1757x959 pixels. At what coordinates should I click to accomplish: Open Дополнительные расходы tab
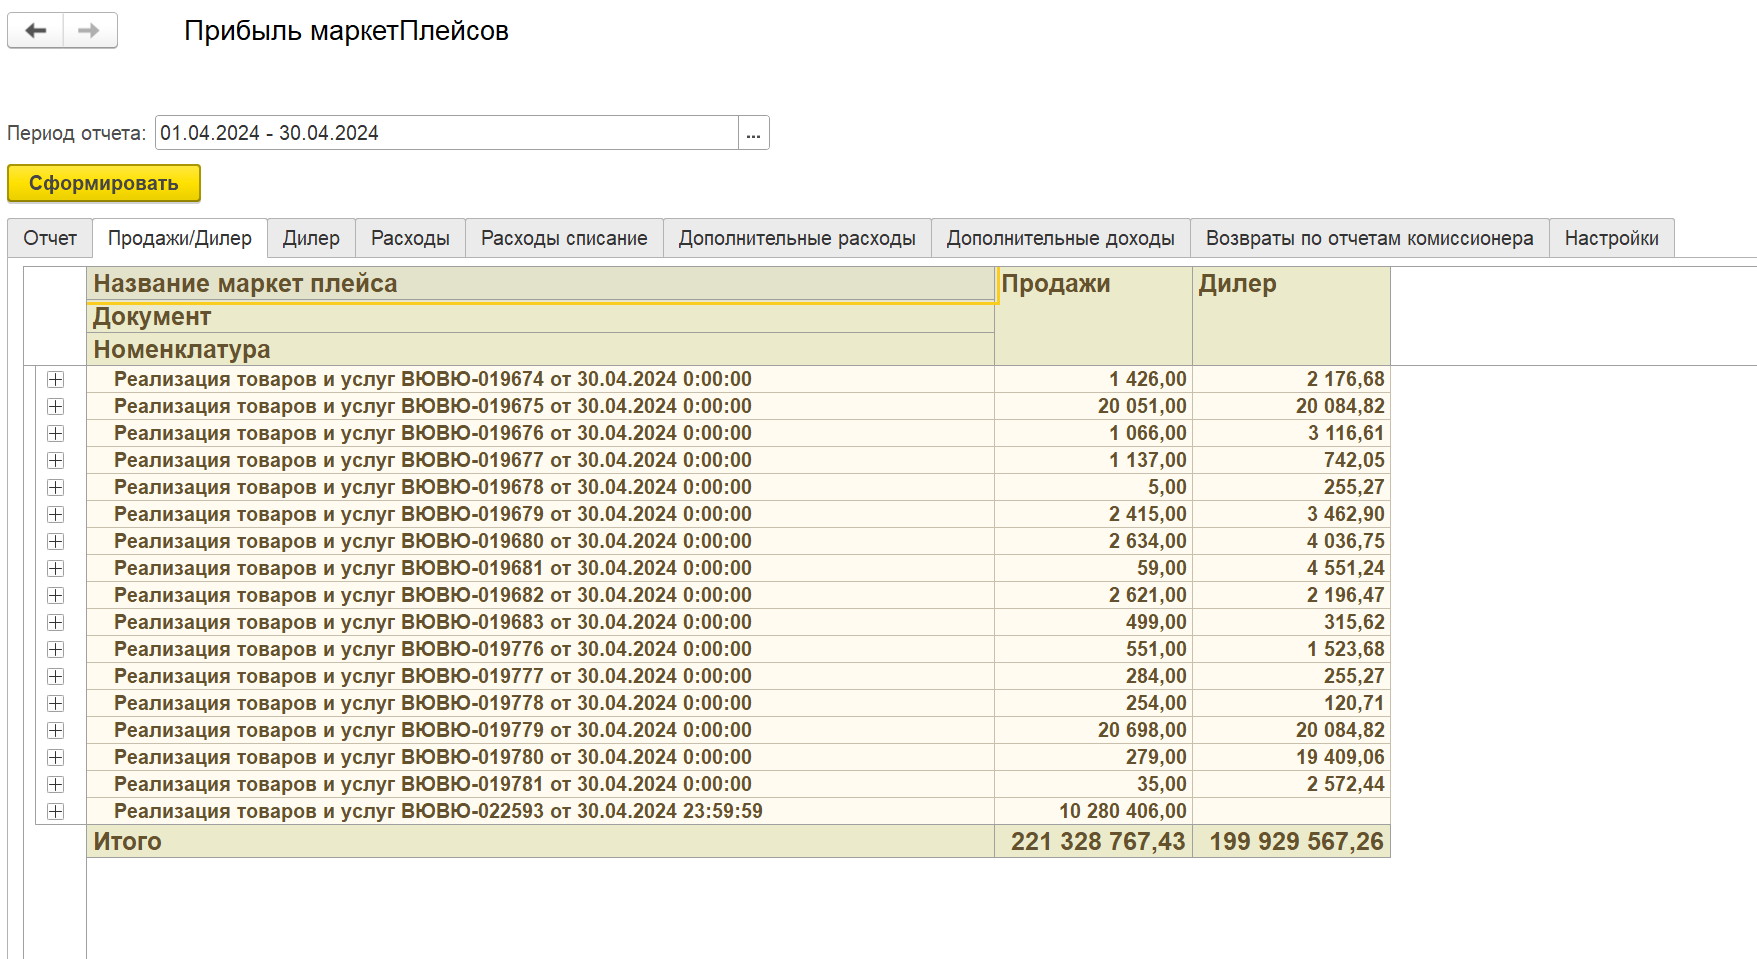pos(797,239)
